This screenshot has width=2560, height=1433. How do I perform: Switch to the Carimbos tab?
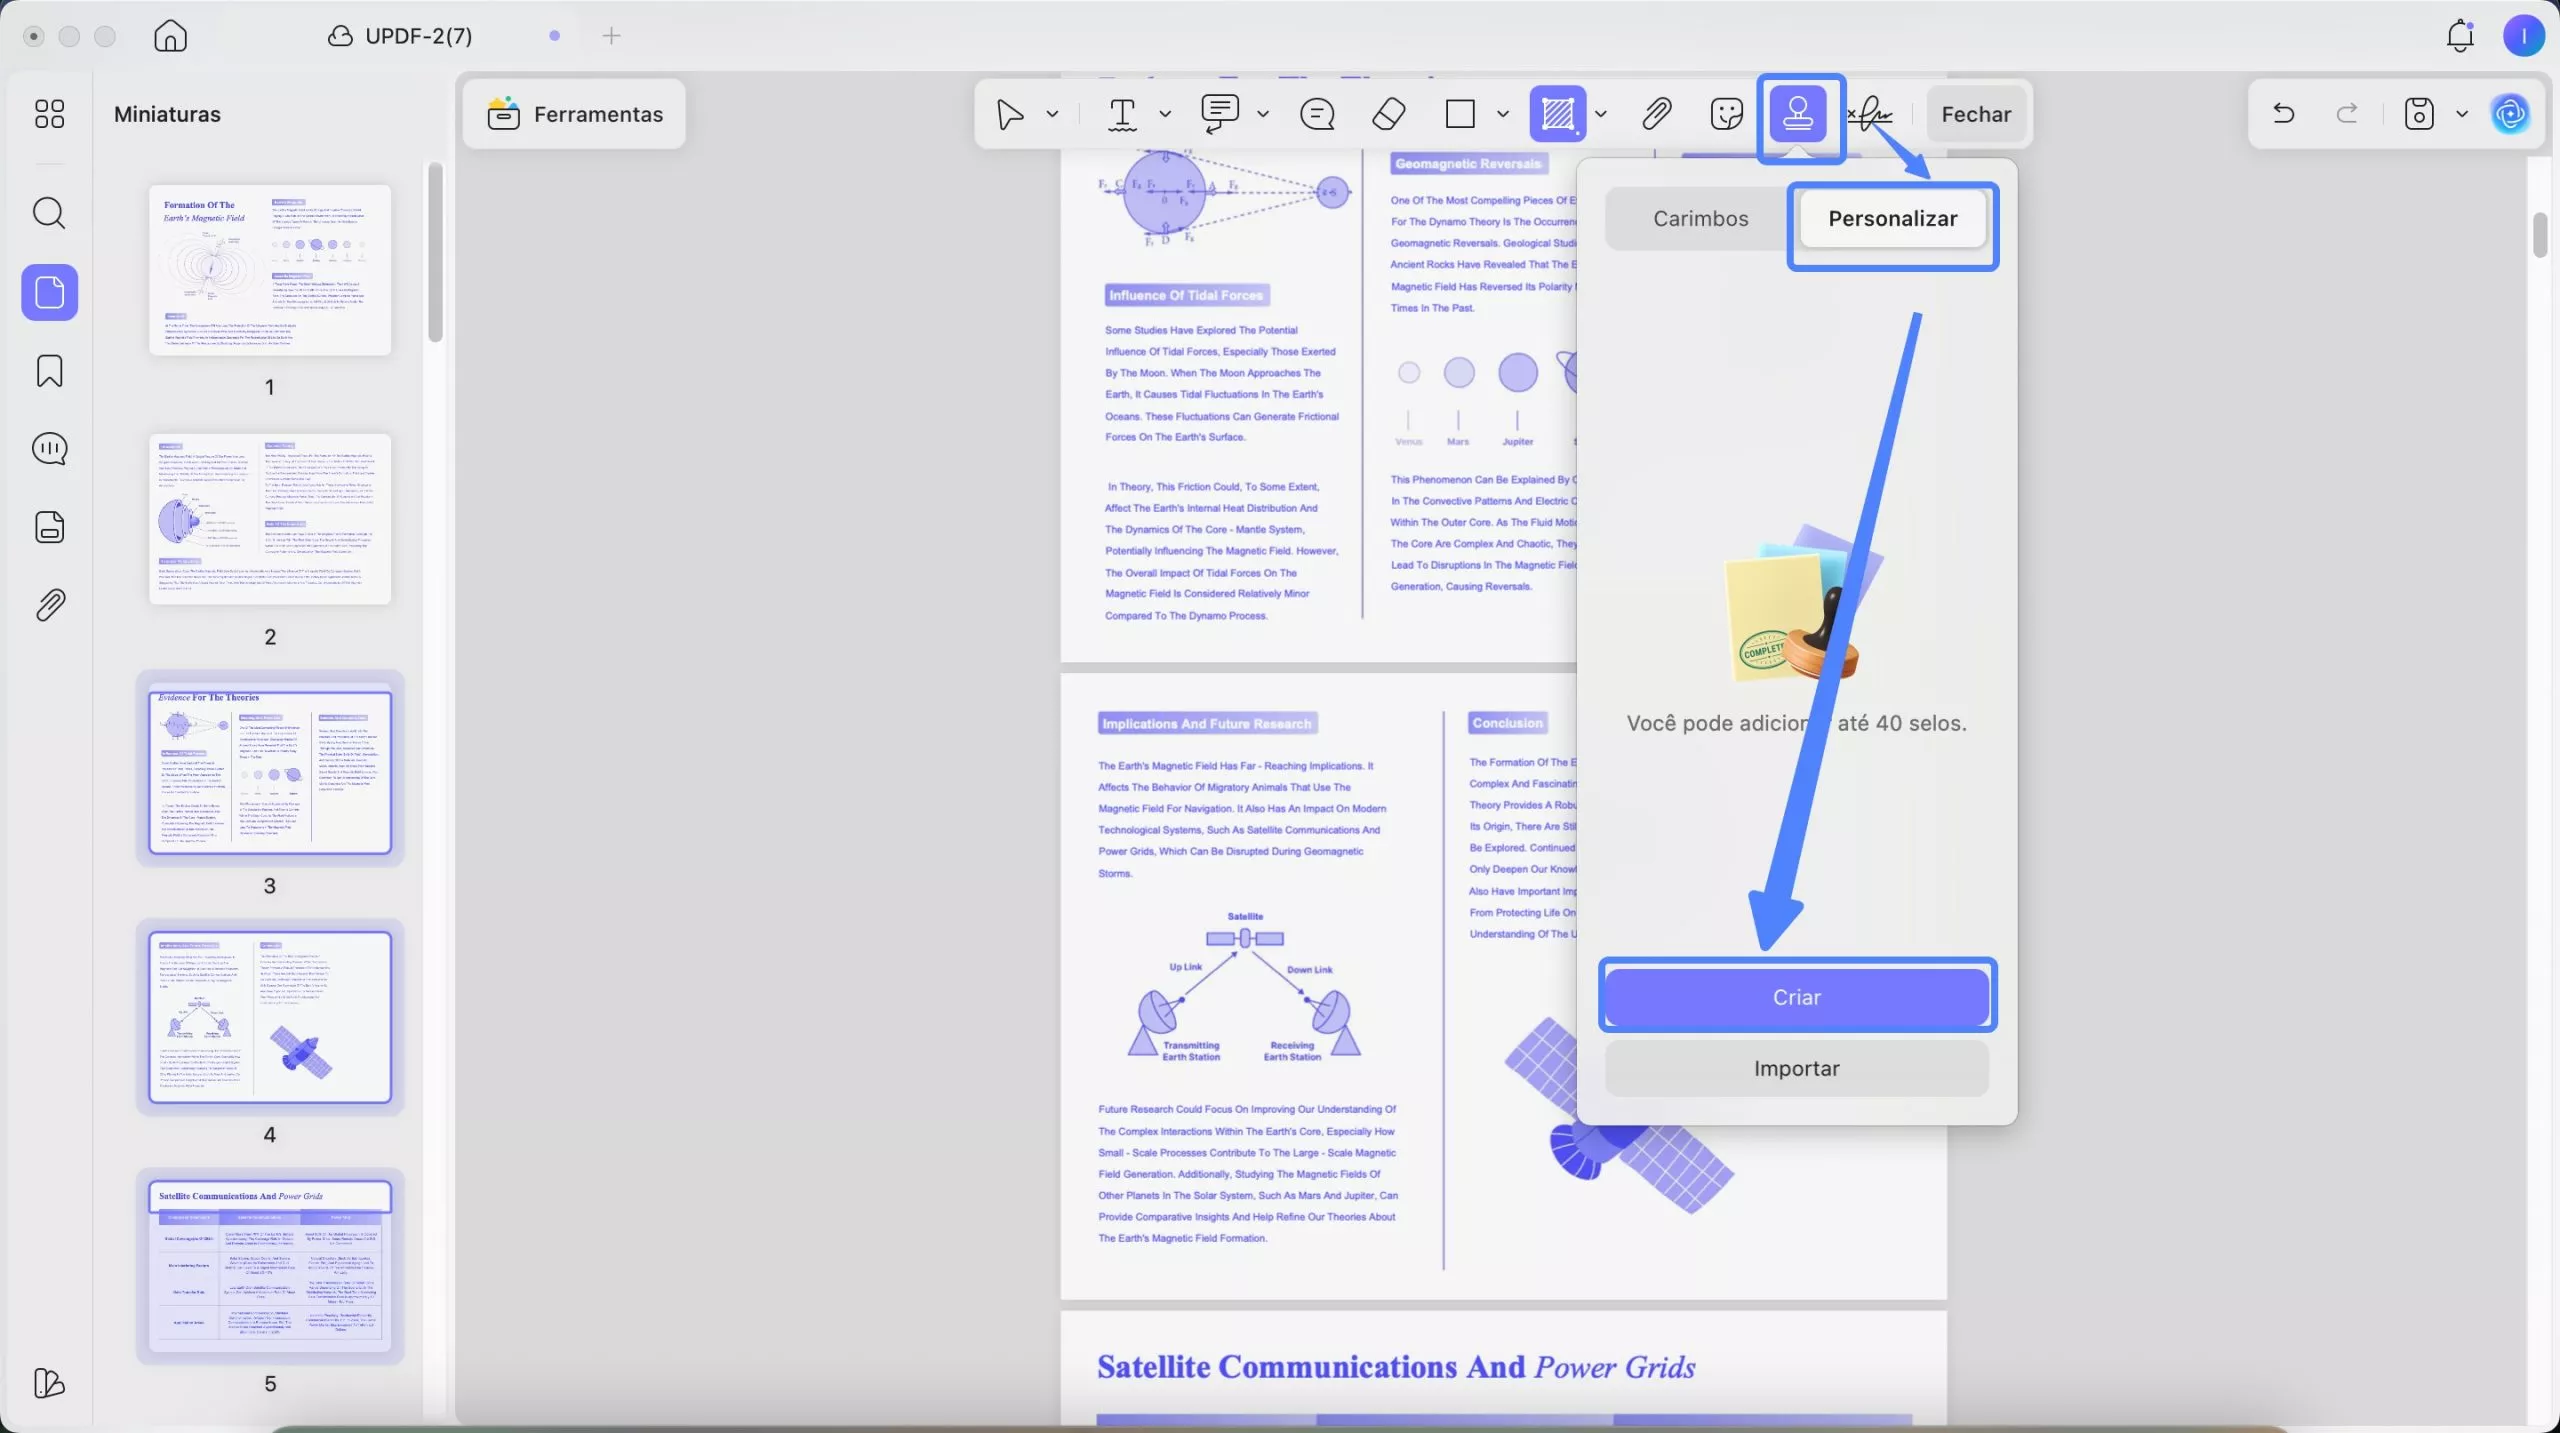click(x=1700, y=219)
